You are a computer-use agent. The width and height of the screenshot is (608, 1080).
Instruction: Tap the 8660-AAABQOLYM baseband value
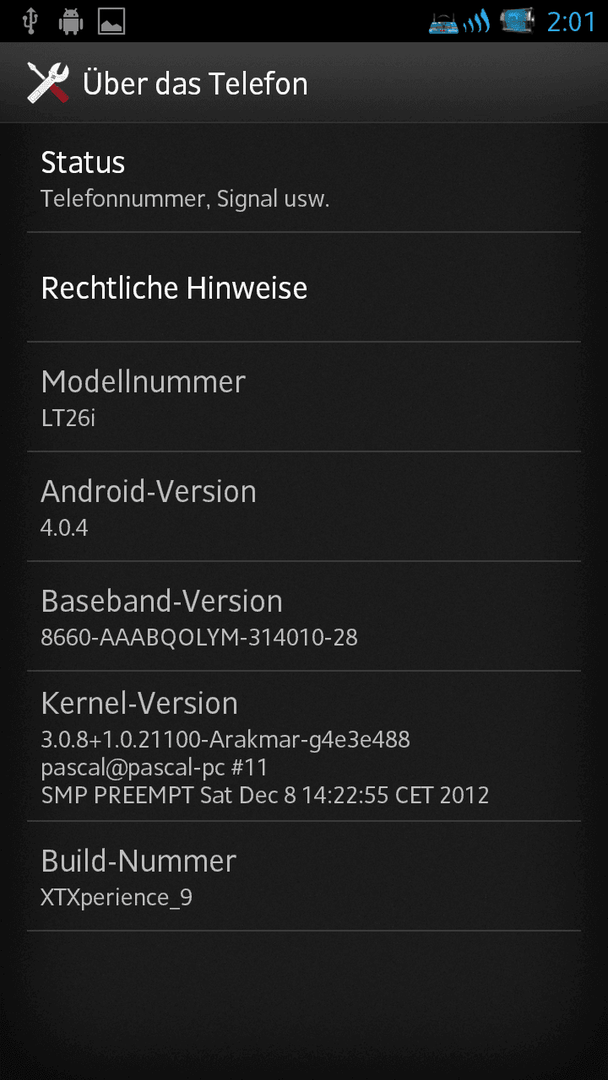(x=199, y=638)
